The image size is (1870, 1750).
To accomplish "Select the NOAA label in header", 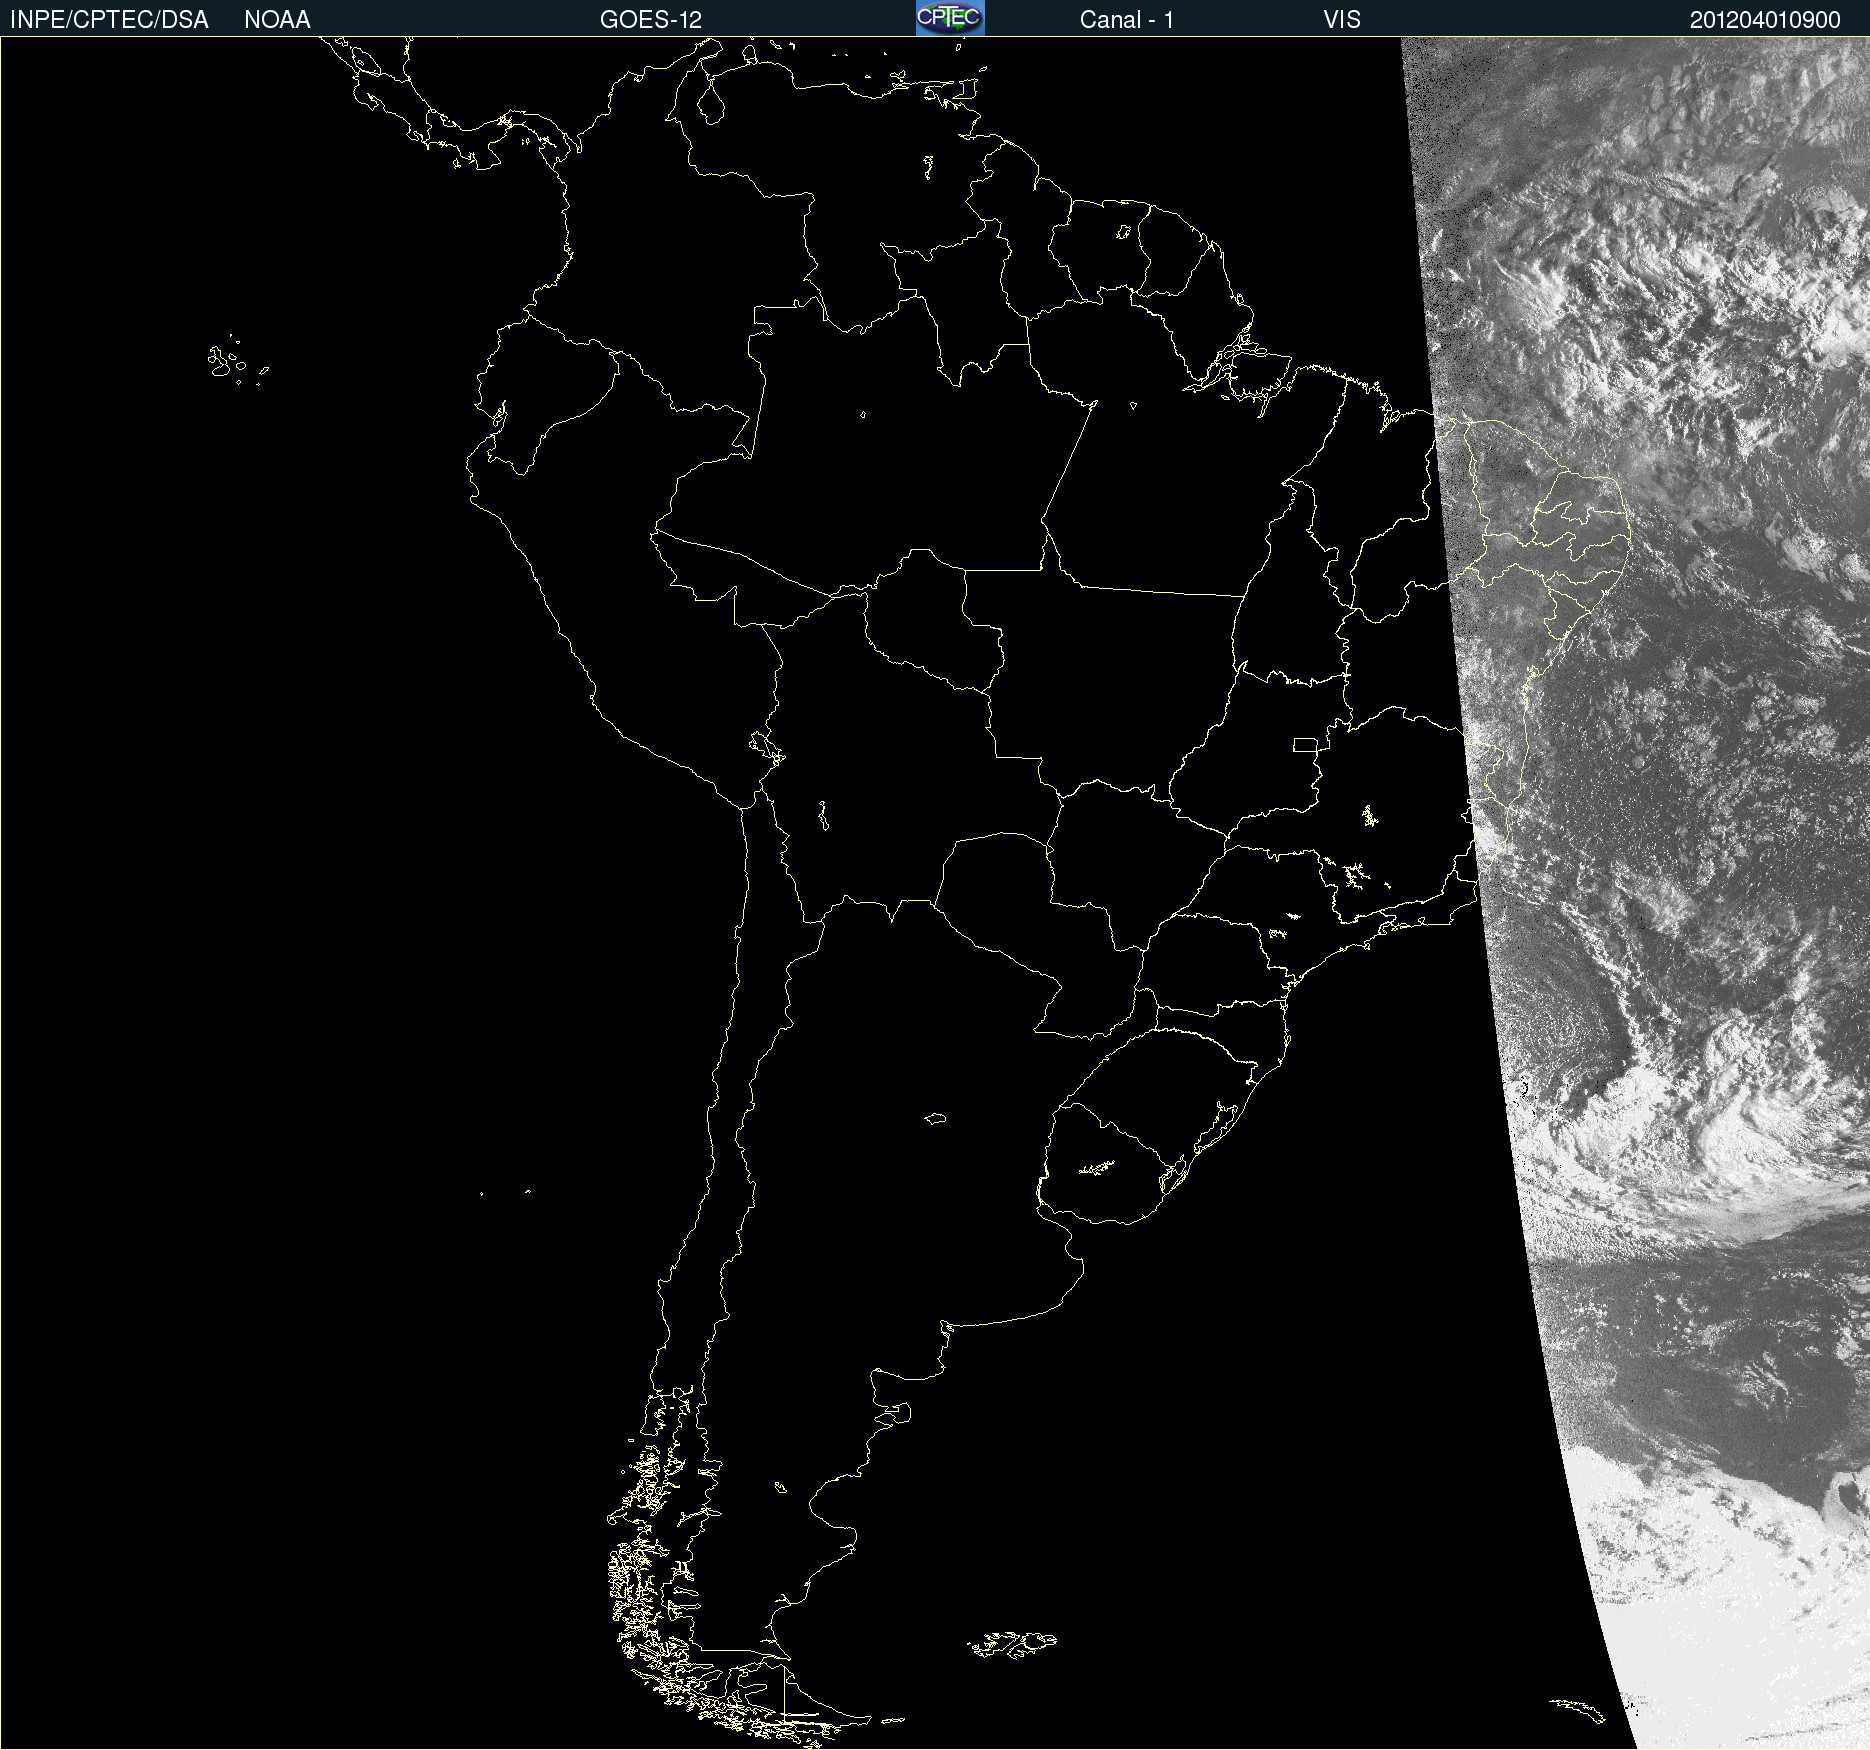I will [x=277, y=20].
